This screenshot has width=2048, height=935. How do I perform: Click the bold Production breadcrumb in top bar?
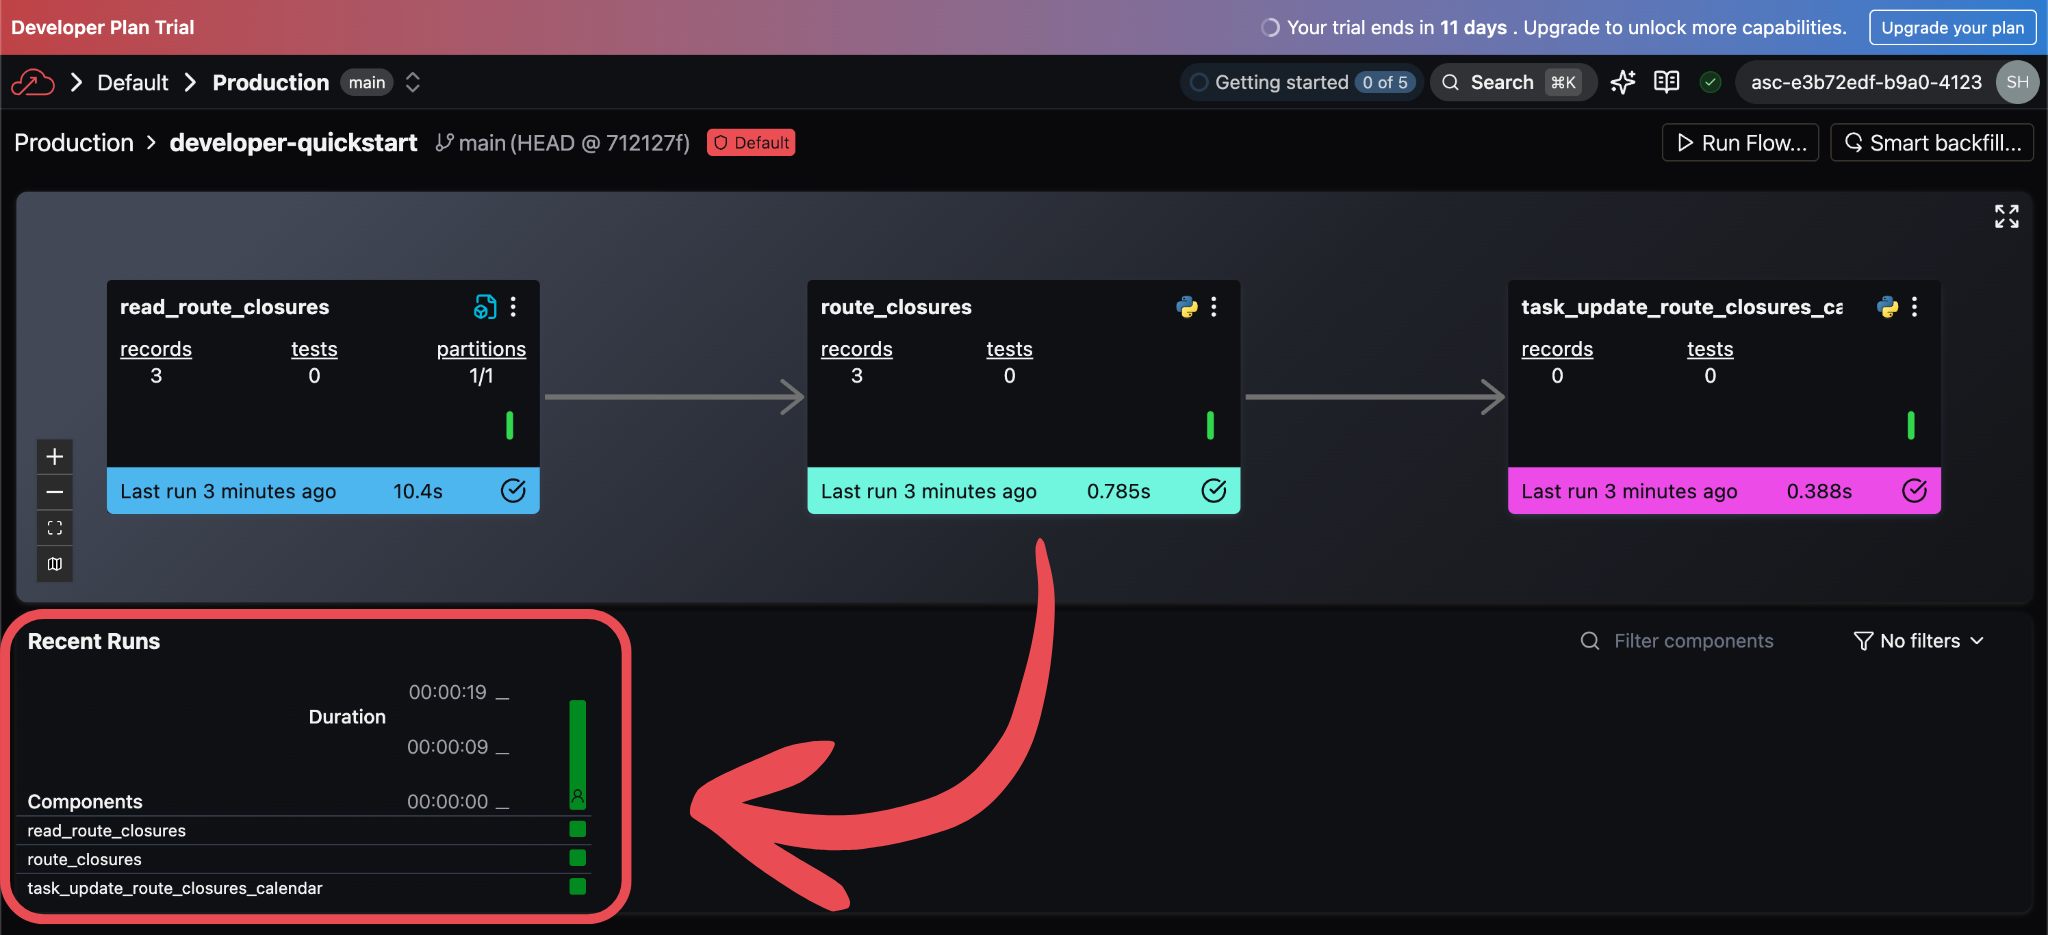(x=271, y=82)
